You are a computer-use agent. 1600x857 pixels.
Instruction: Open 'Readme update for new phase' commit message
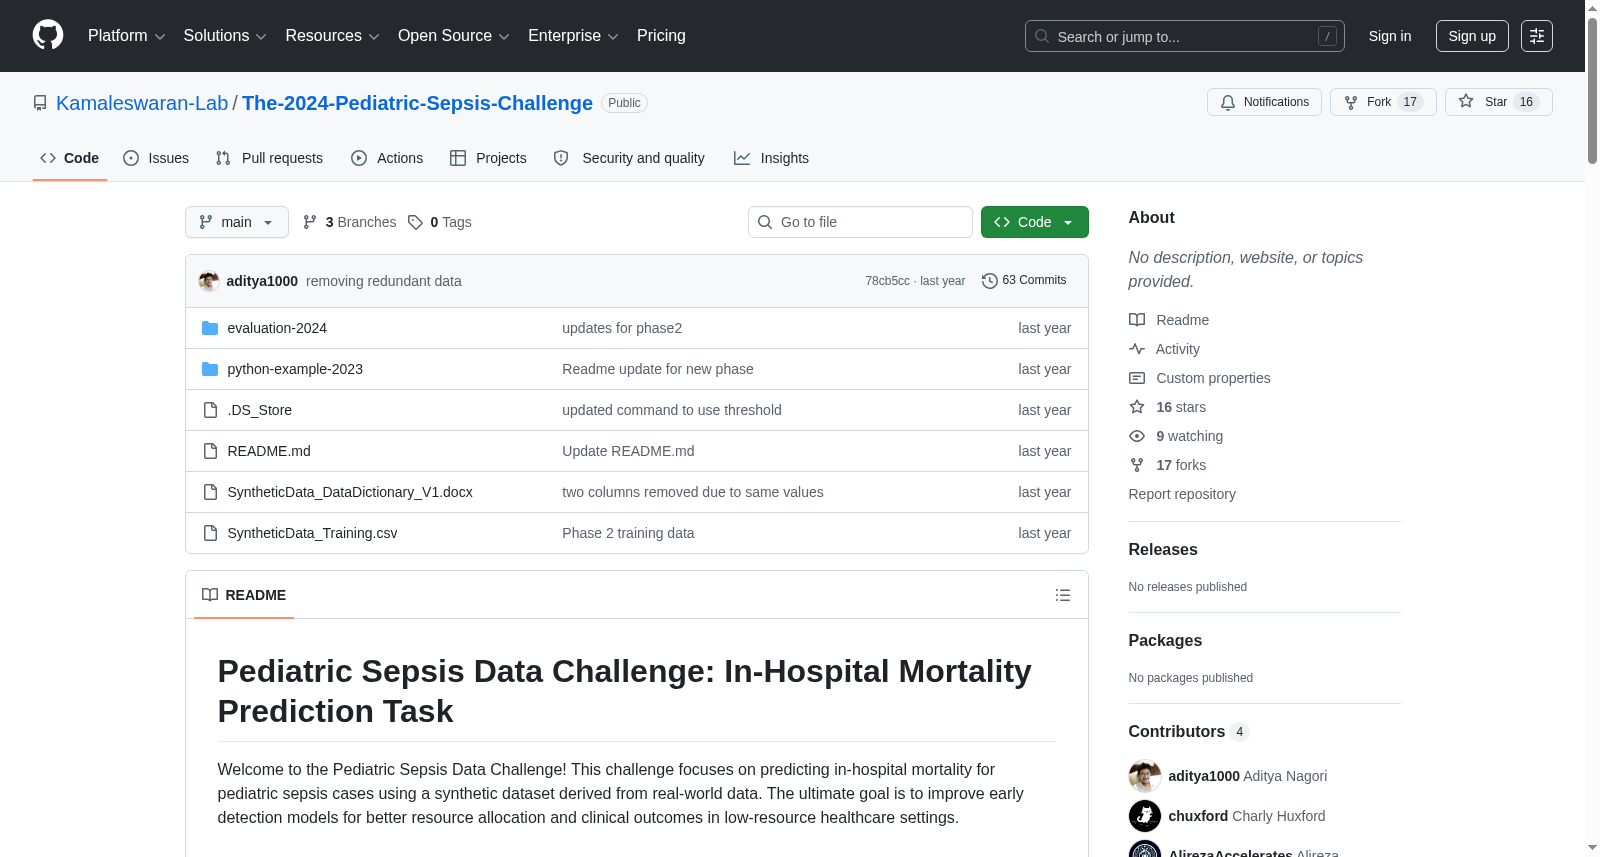point(658,369)
